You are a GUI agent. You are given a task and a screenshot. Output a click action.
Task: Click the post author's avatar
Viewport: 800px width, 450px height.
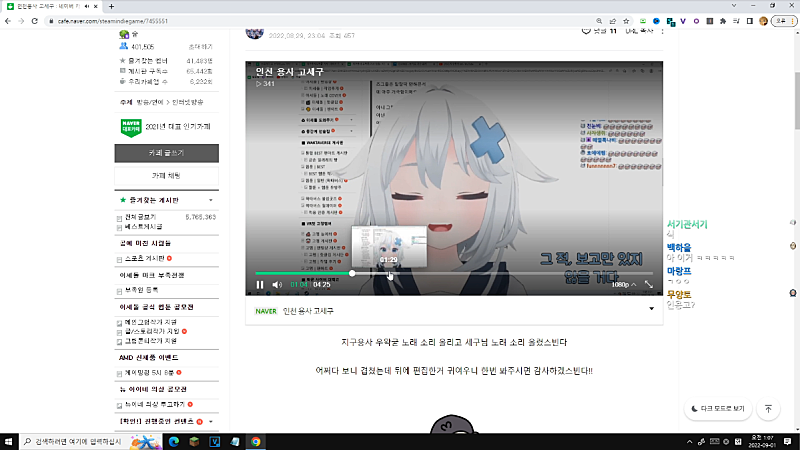(x=255, y=32)
